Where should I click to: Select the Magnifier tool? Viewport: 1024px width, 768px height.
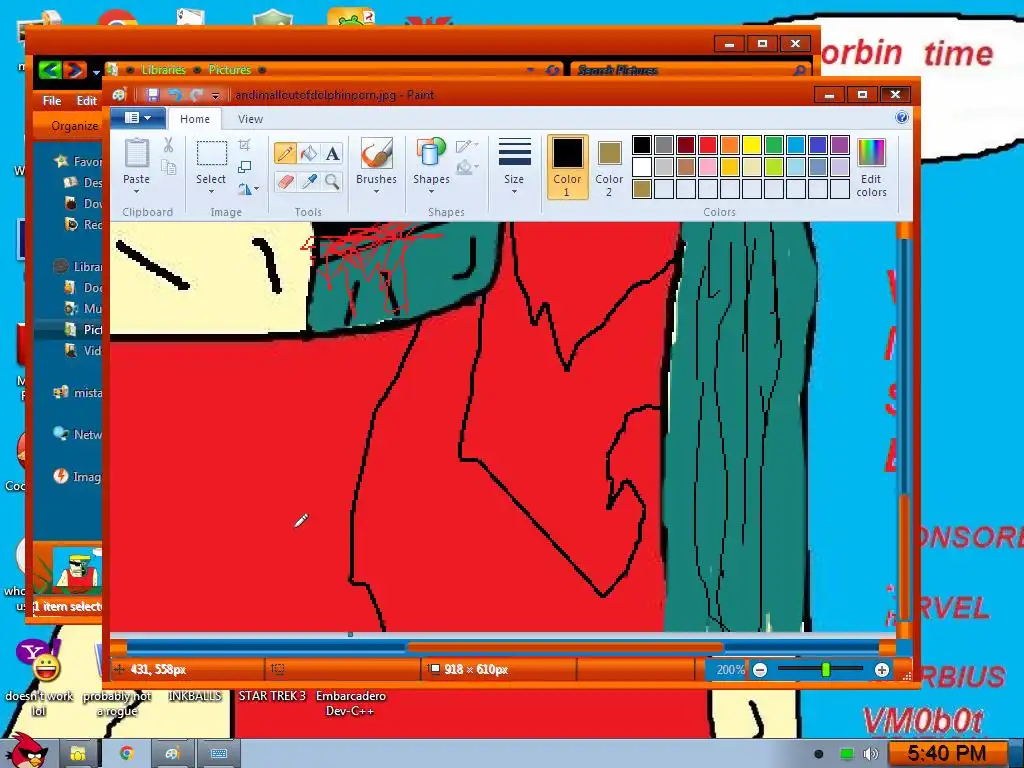coord(332,182)
